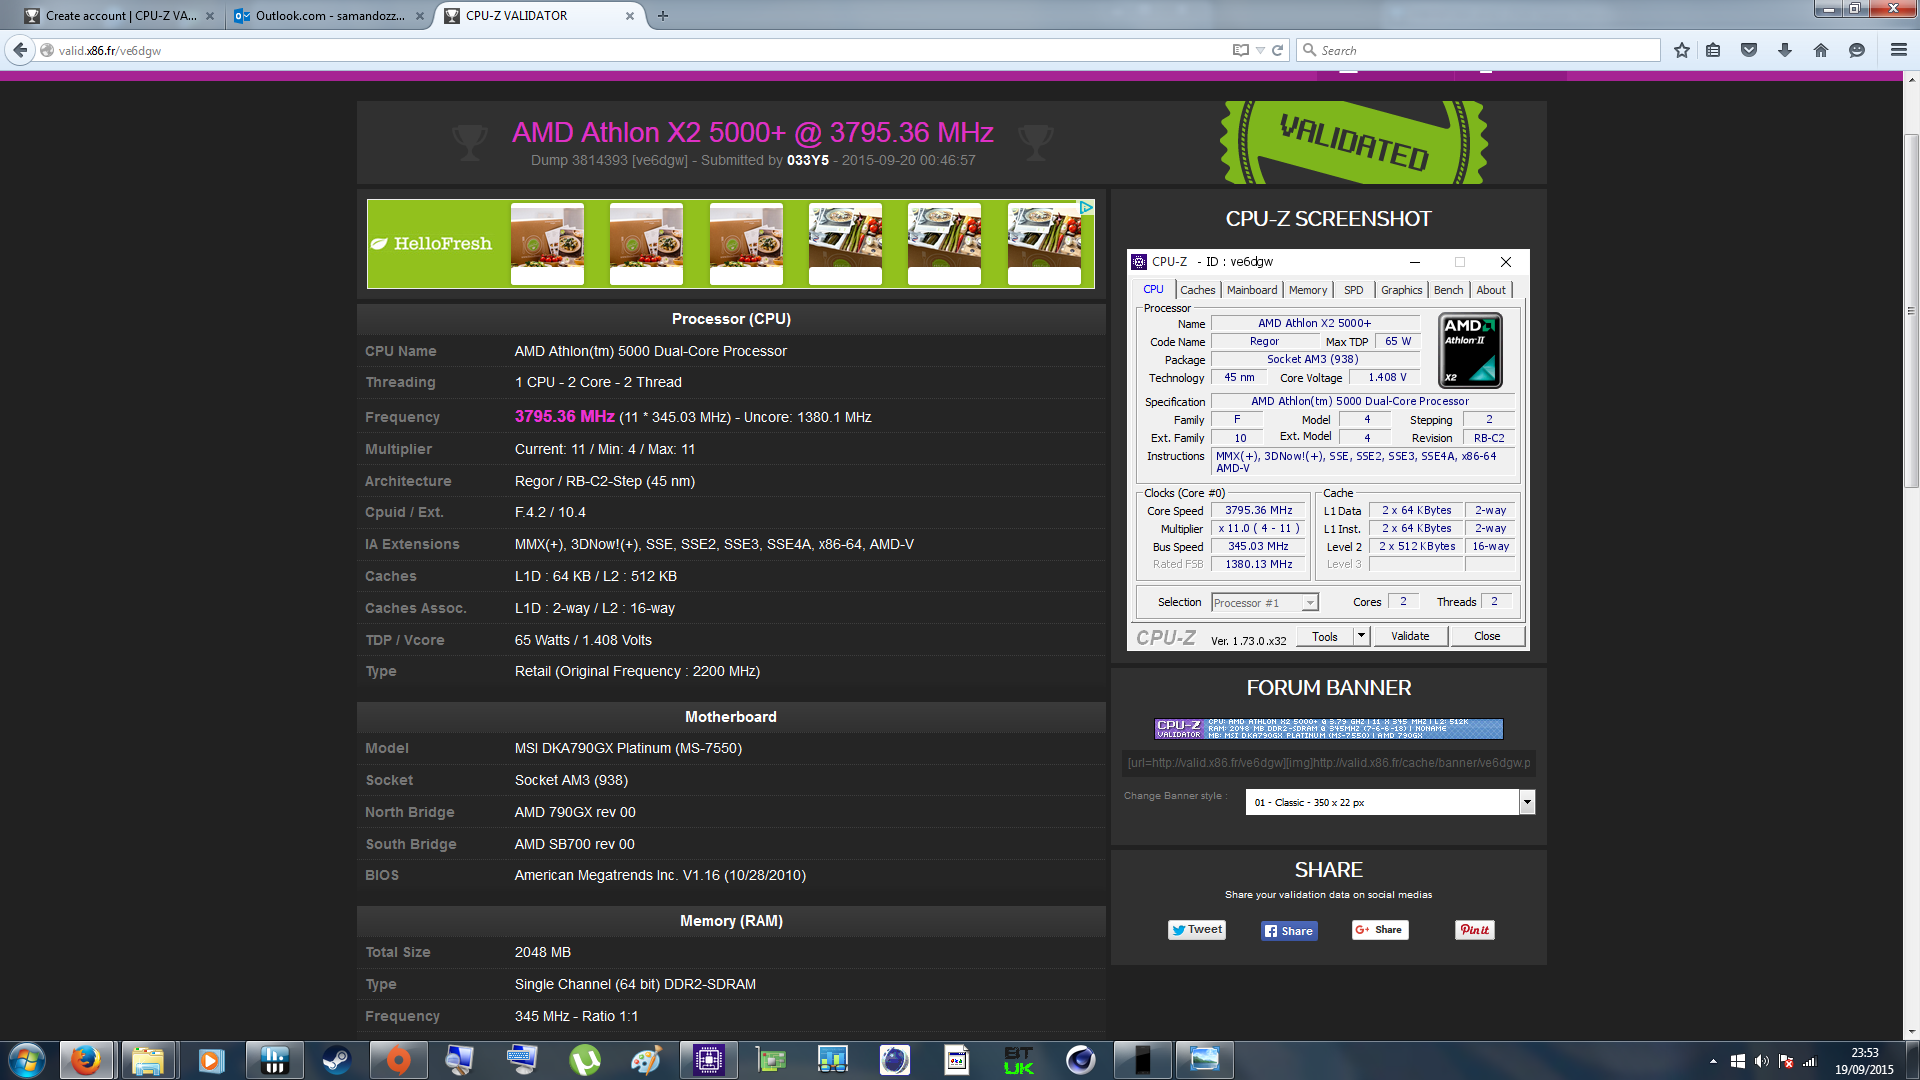This screenshot has height=1080, width=1920.
Task: Open the address bar history dropdown arrow
Action: (x=1261, y=50)
